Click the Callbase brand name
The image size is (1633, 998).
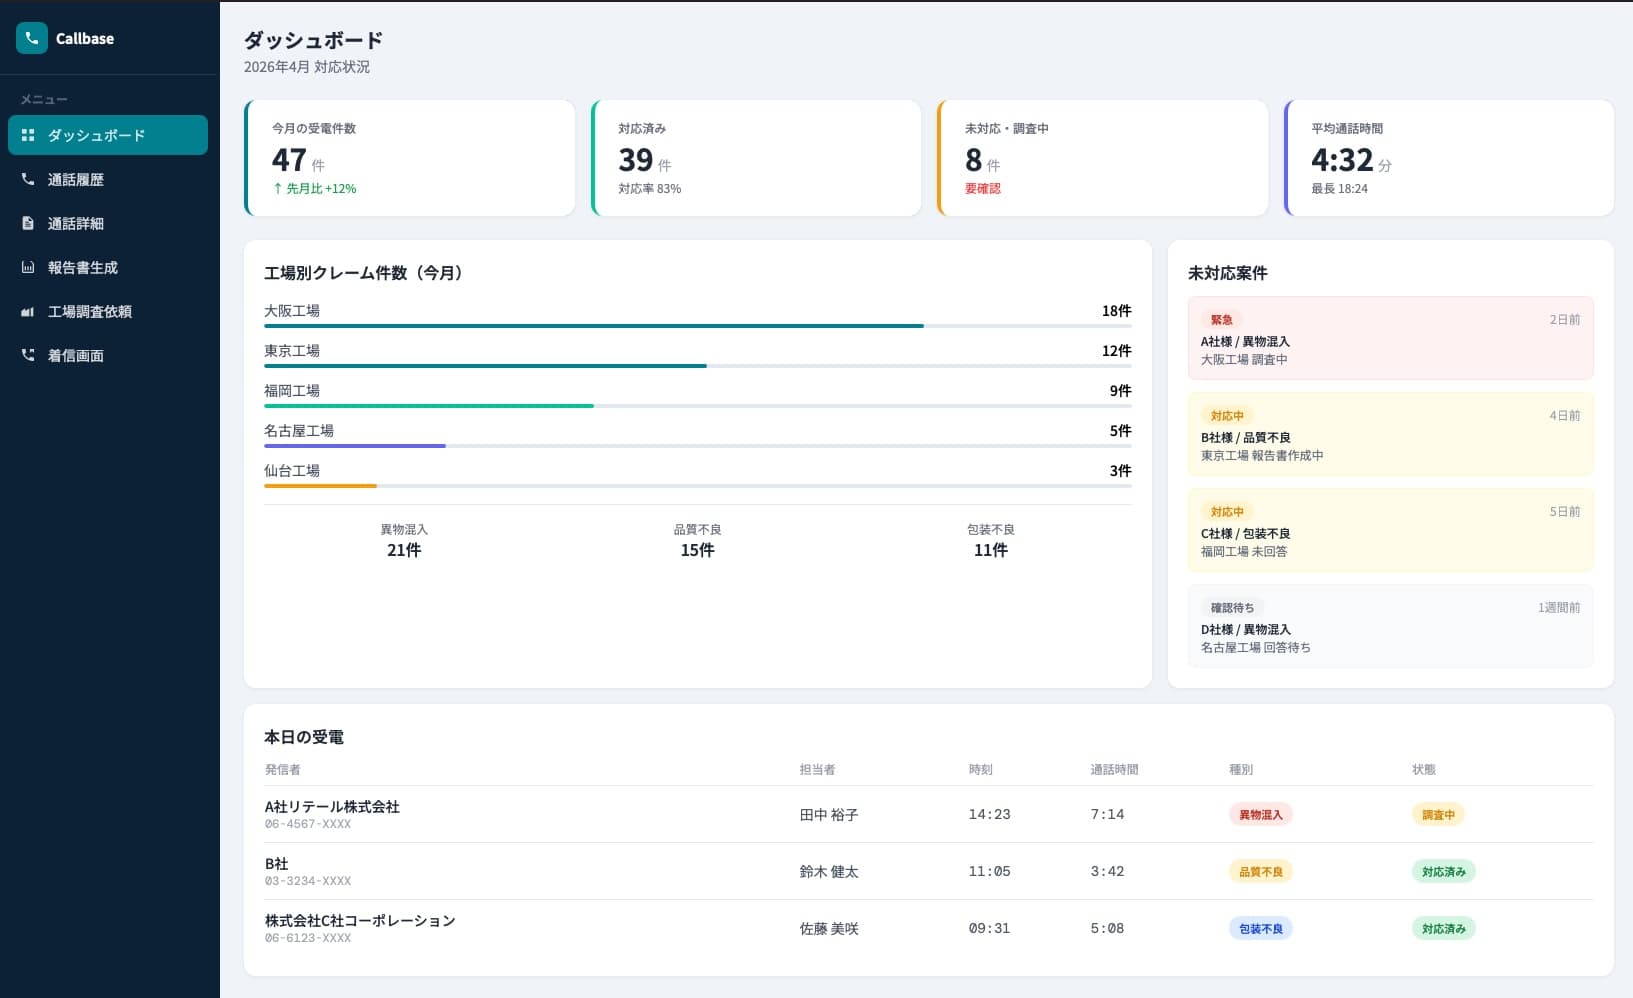click(85, 38)
